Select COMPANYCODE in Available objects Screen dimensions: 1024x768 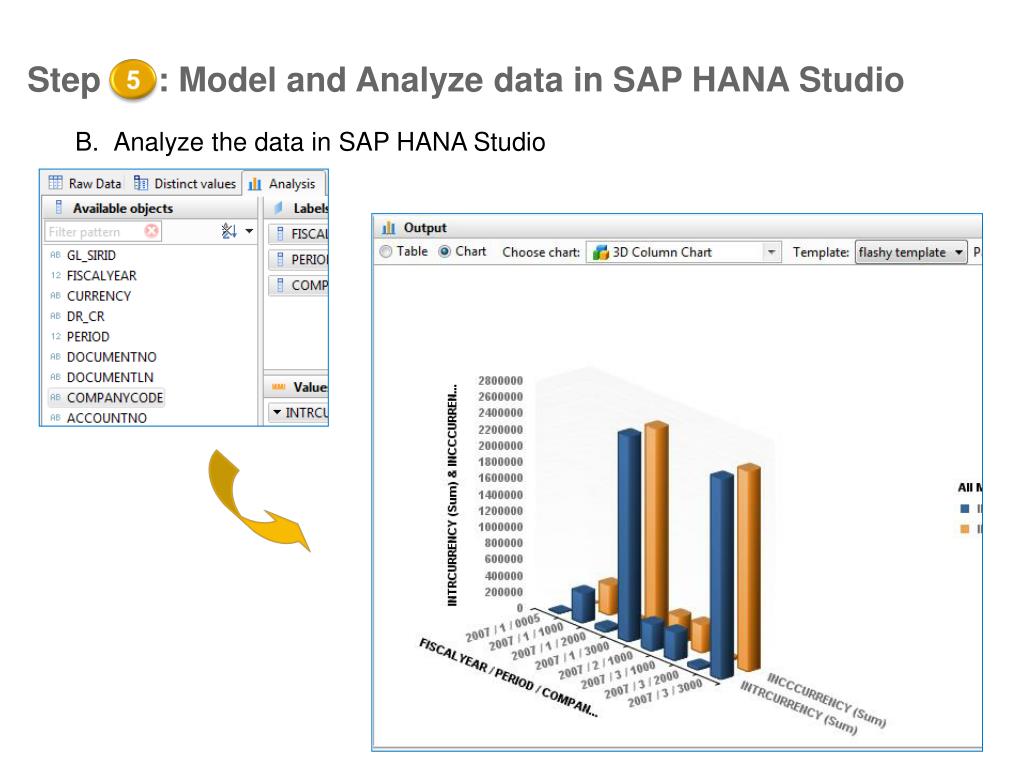[114, 397]
